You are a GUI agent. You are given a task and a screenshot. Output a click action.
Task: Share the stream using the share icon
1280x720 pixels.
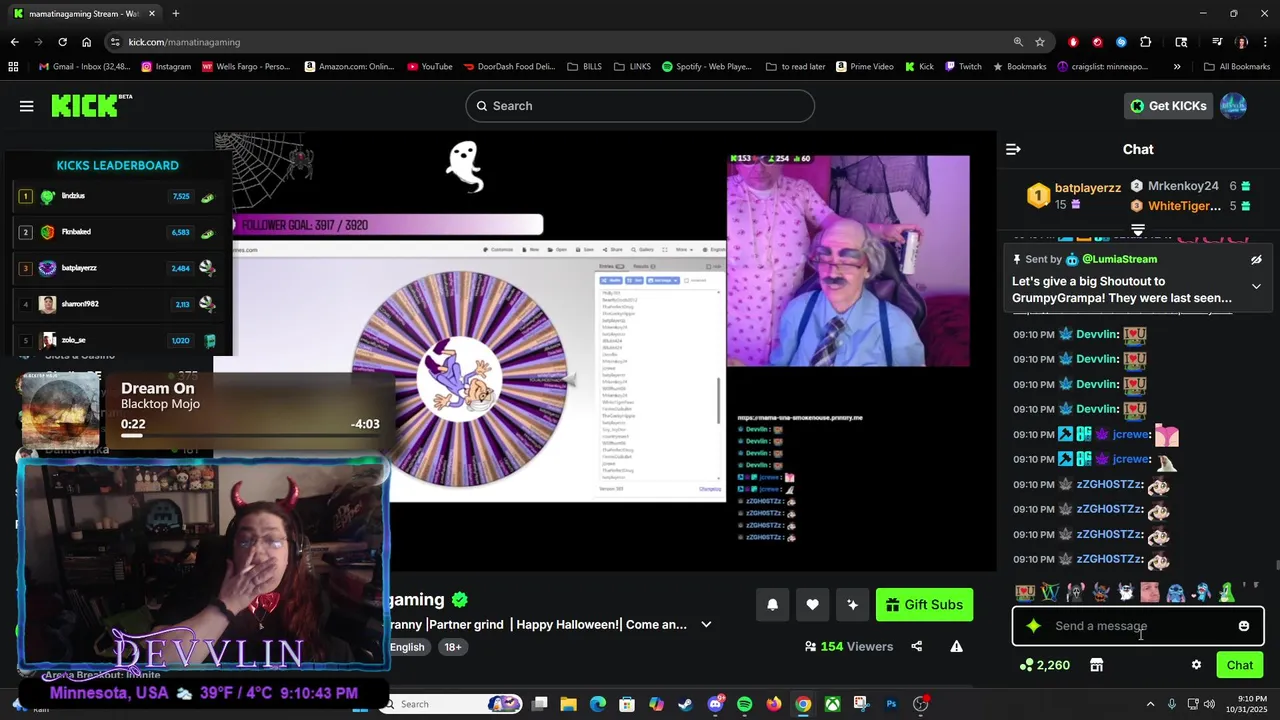pos(917,646)
